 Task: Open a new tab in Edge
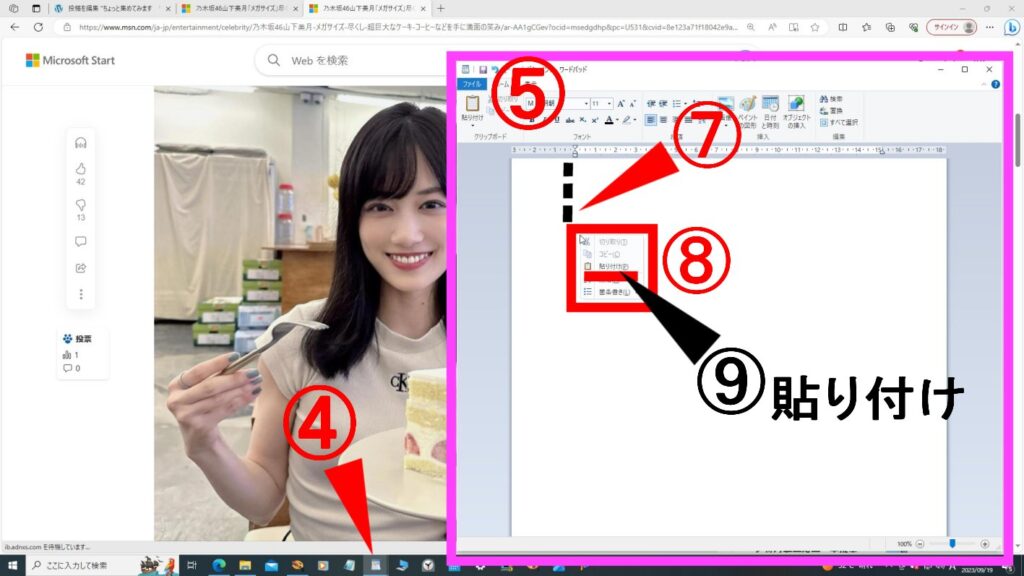click(441, 8)
